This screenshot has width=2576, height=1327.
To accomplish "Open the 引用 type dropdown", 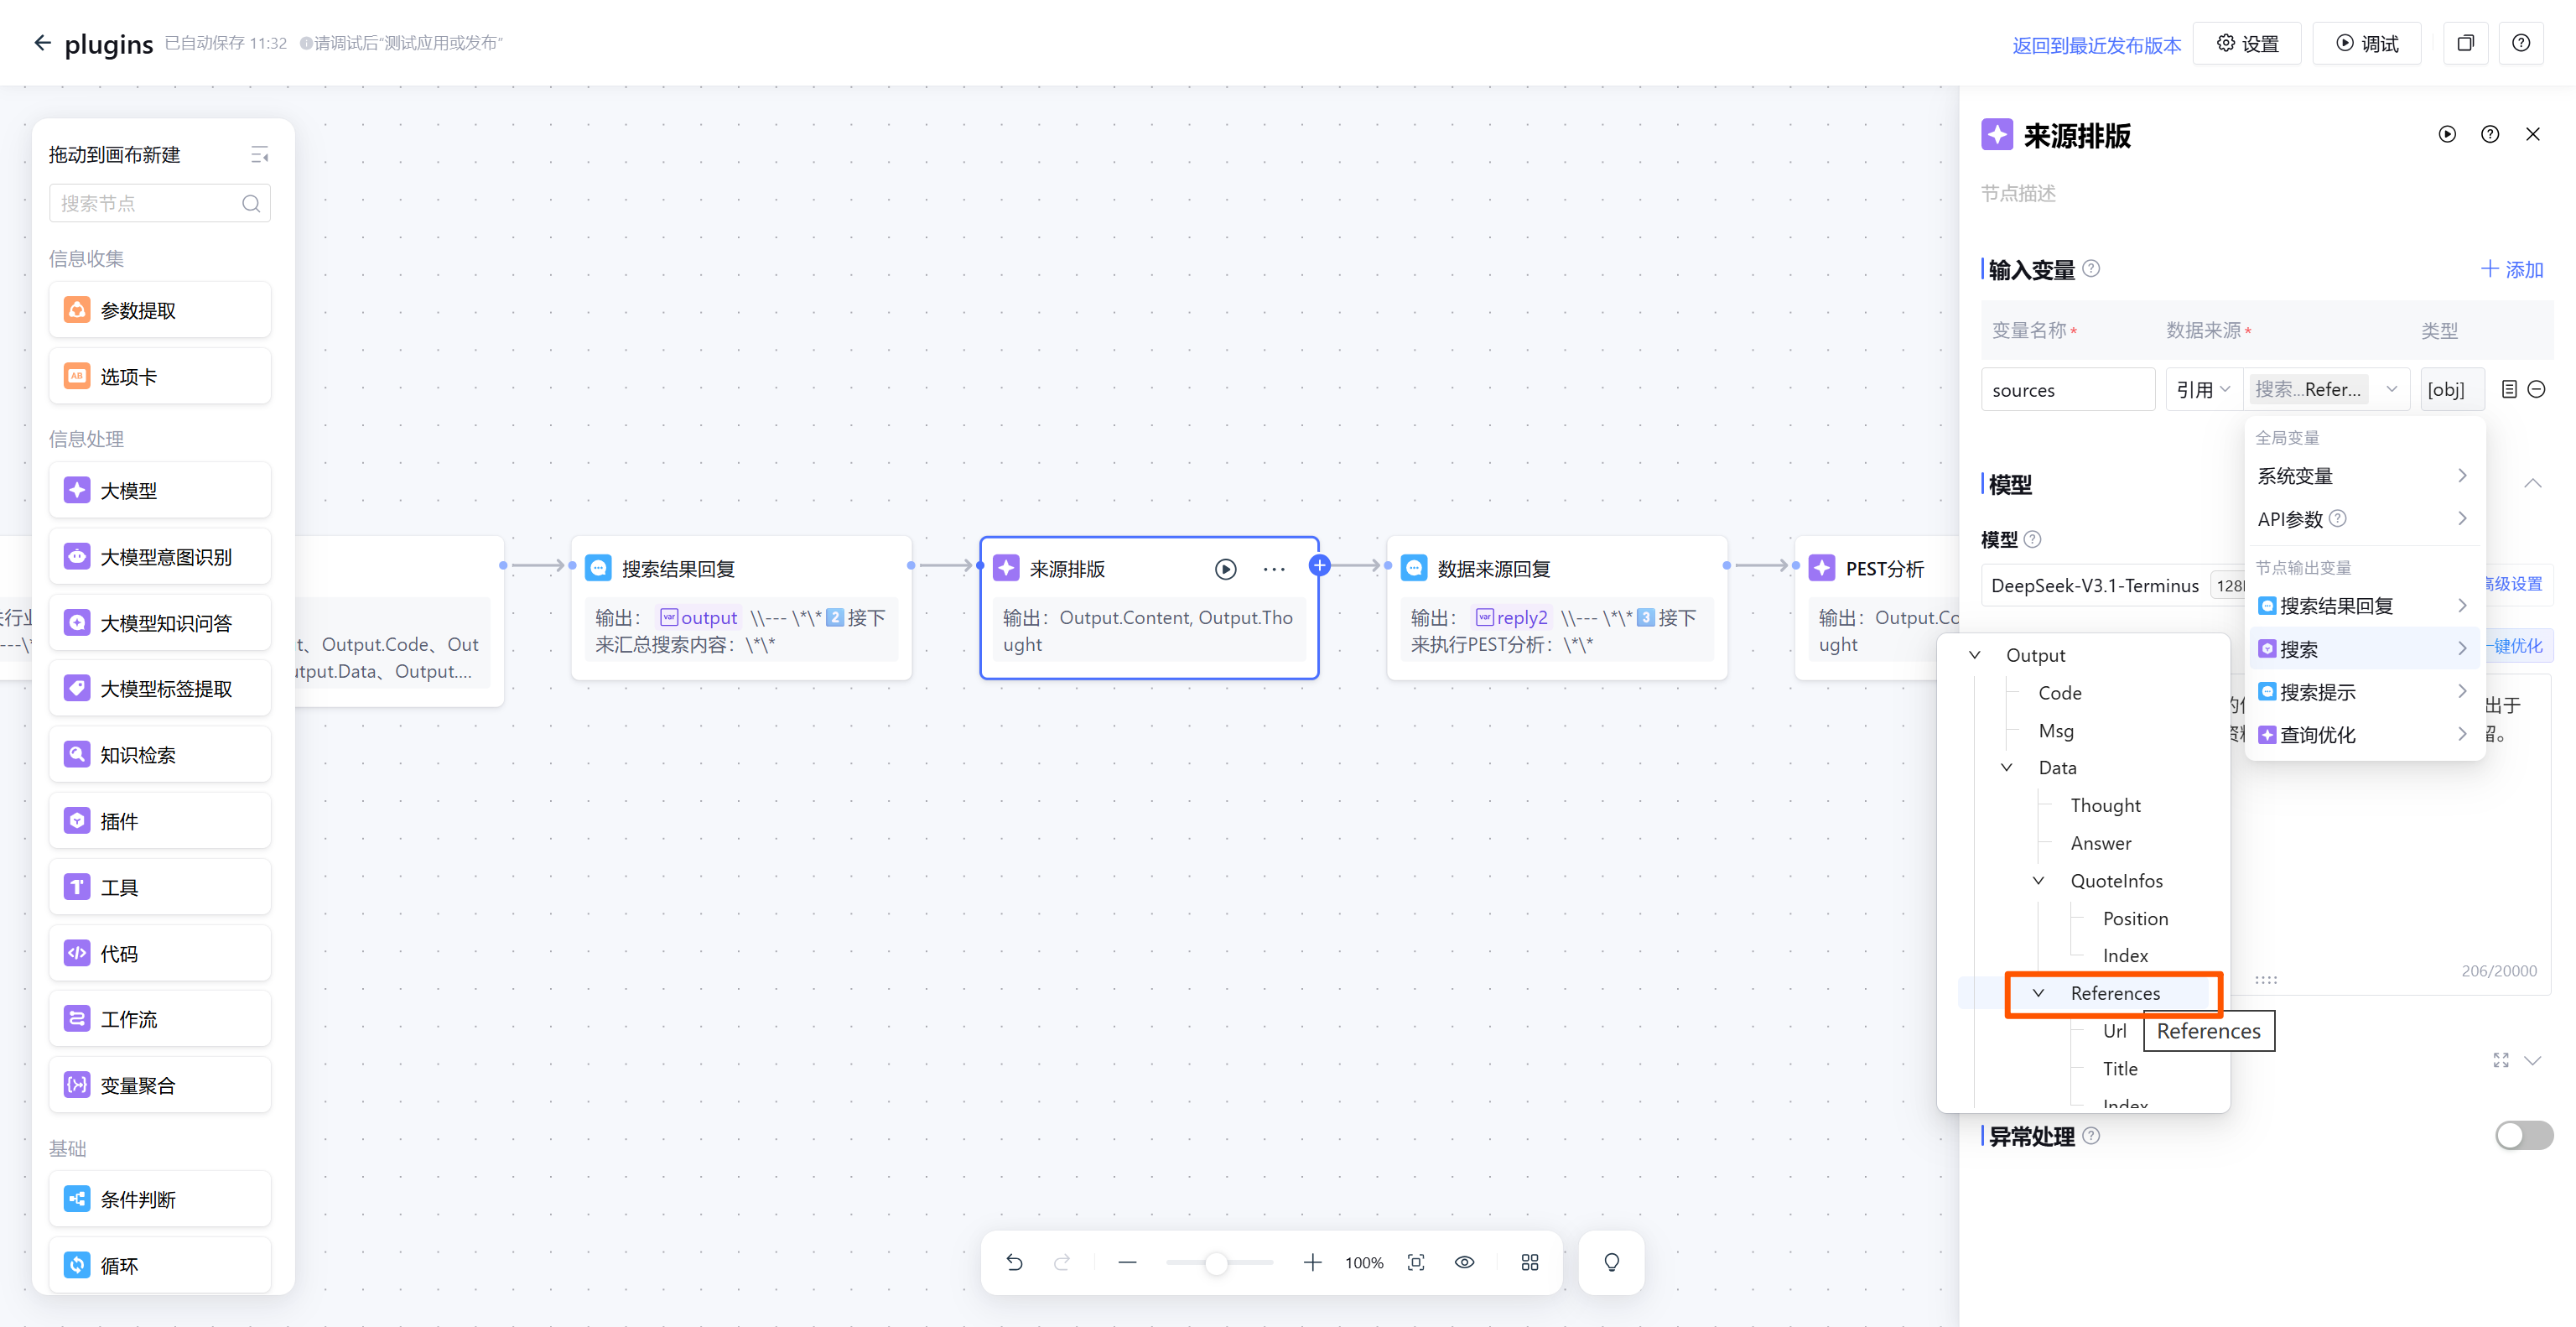I will pos(2203,389).
